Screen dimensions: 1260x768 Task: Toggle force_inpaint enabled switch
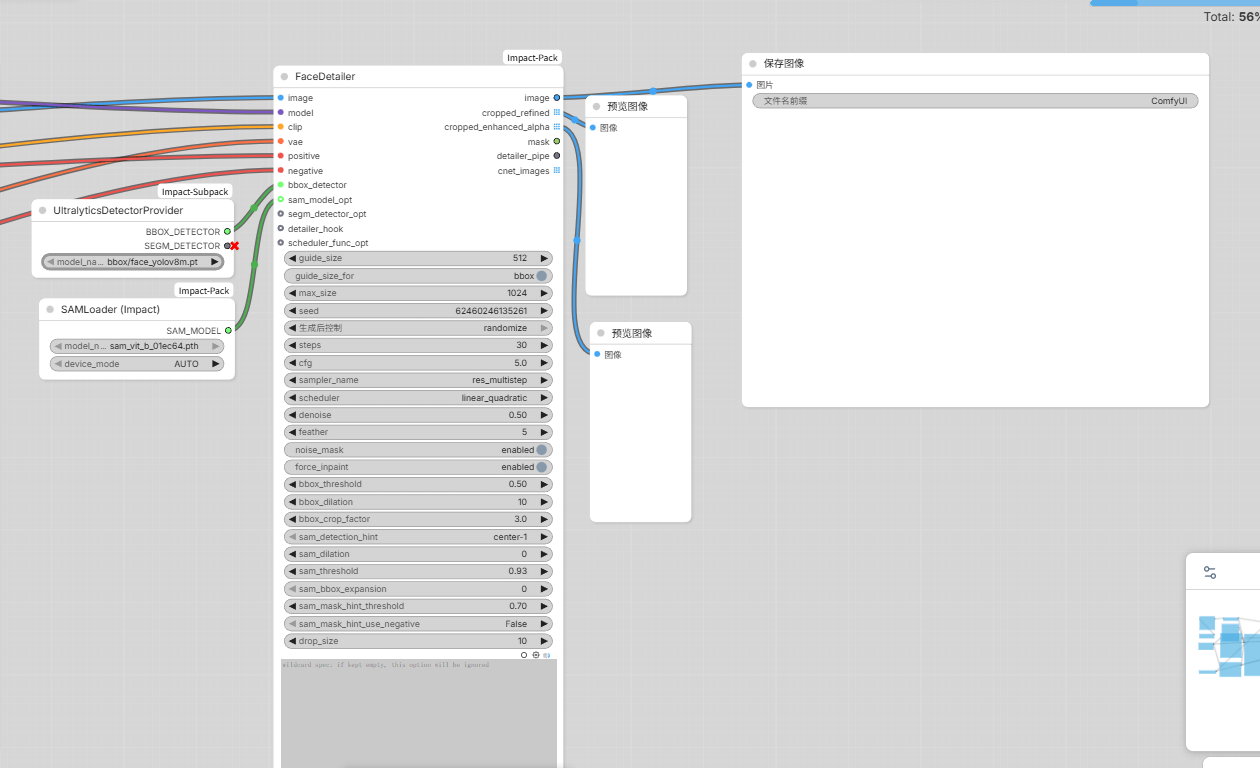[x=541, y=467]
